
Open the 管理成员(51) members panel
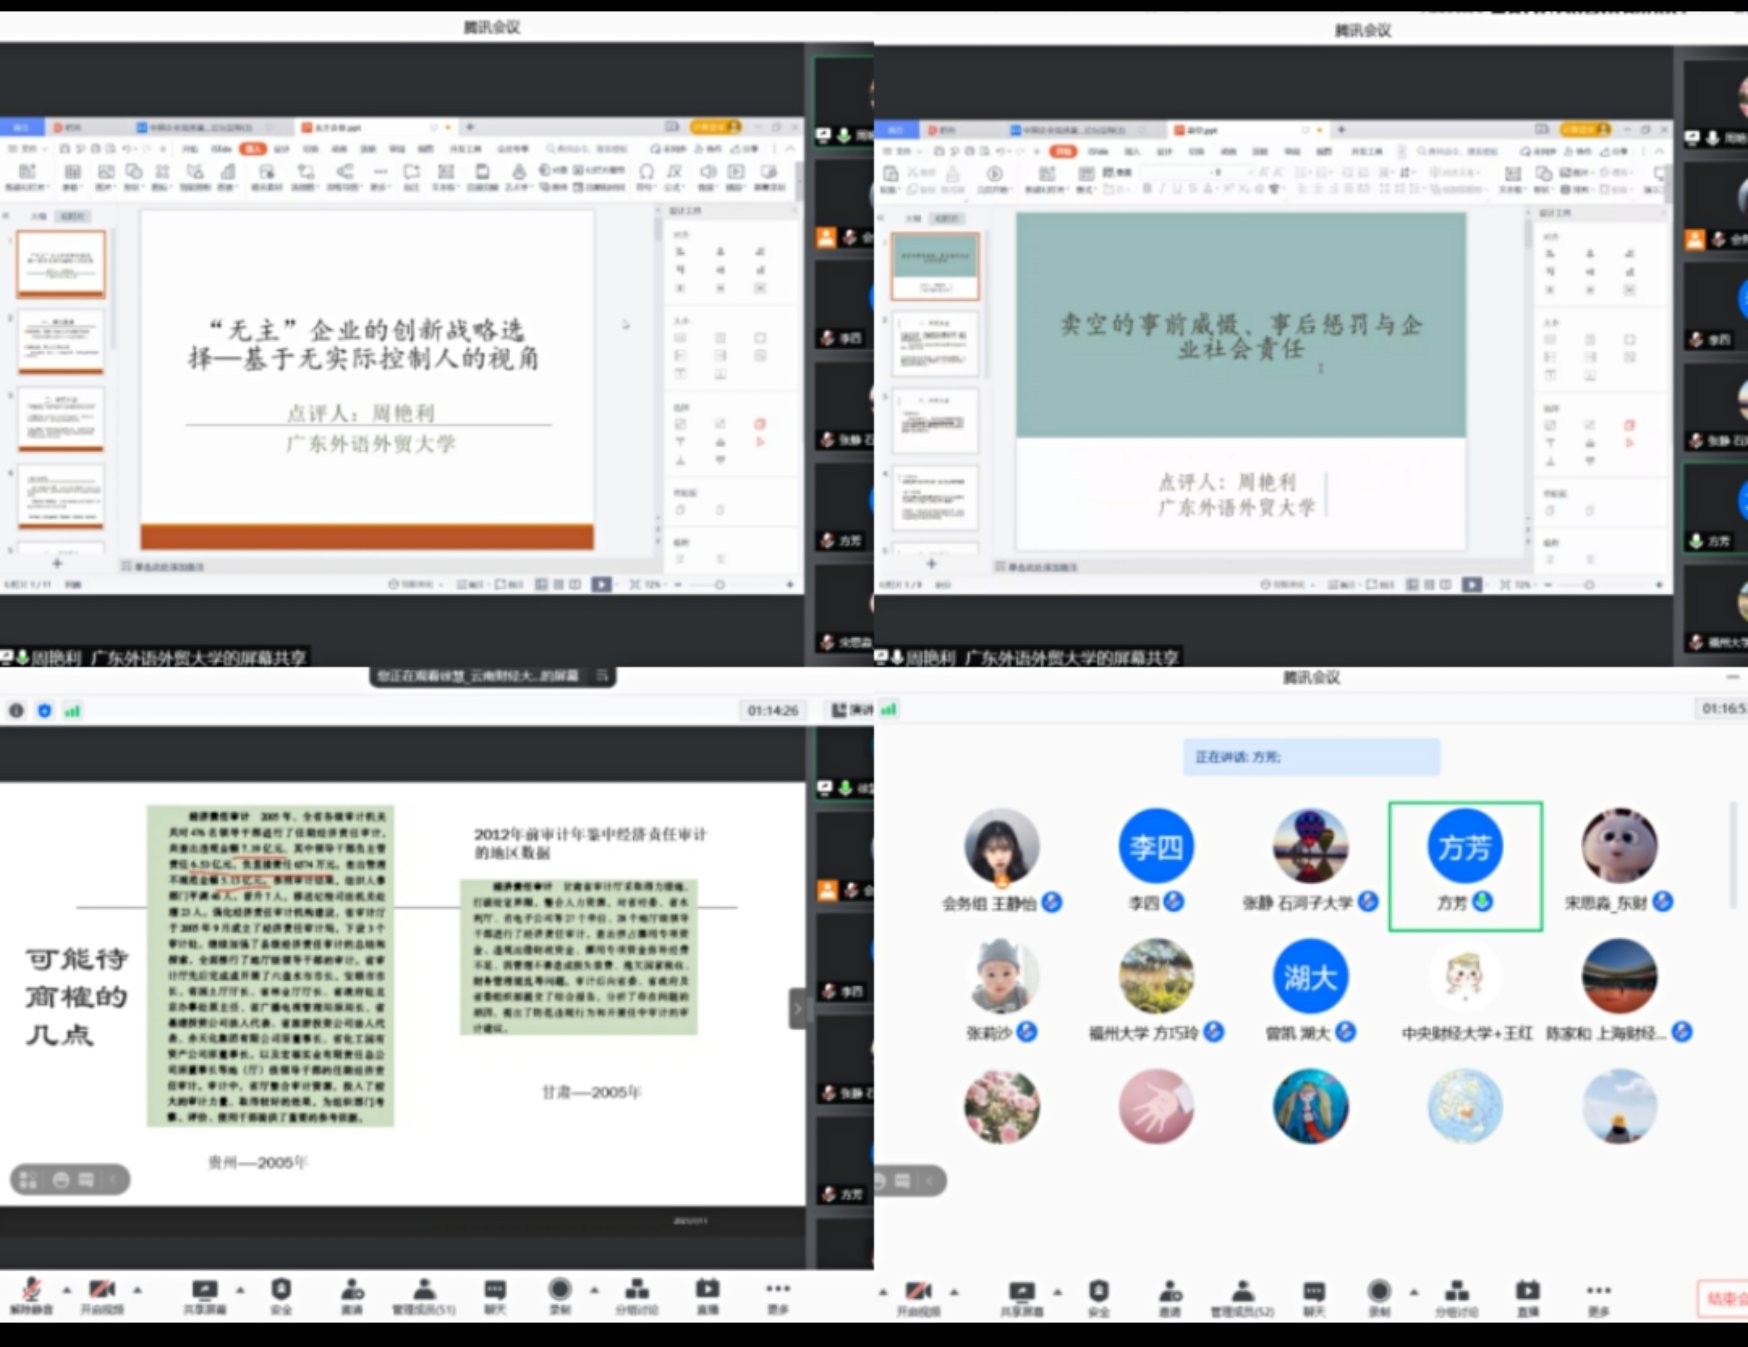[x=424, y=1291]
